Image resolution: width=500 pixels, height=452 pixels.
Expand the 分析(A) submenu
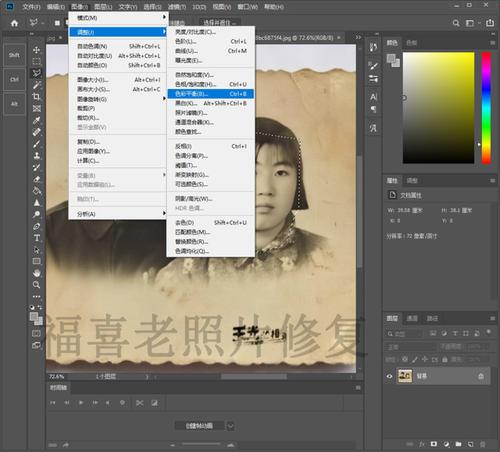pyautogui.click(x=118, y=214)
